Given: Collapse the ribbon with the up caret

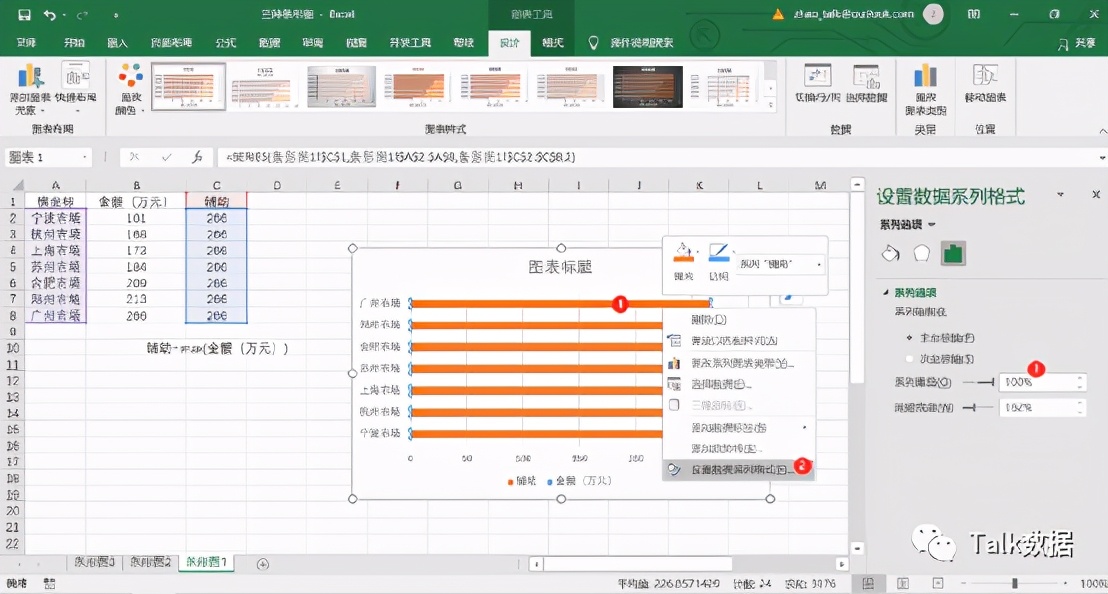Looking at the screenshot, I should (x=1102, y=131).
